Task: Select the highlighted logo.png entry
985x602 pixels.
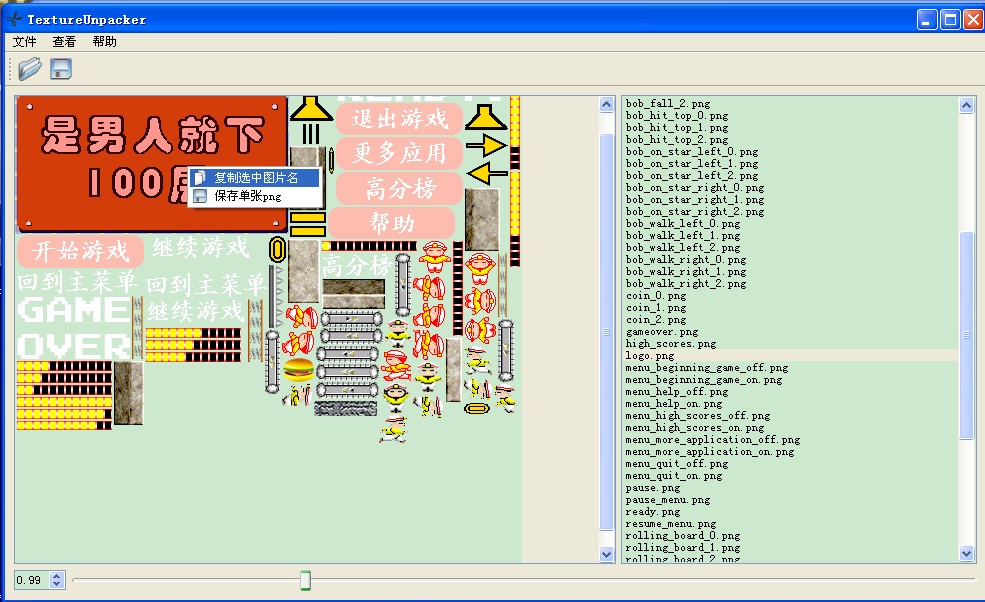Action: tap(647, 355)
